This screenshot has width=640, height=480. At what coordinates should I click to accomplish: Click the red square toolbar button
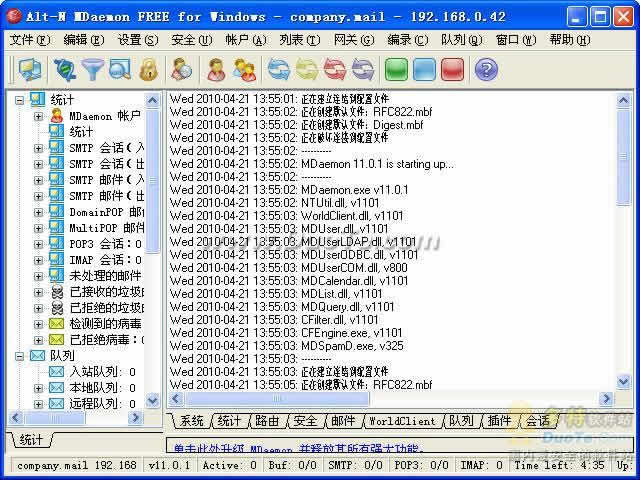(452, 69)
